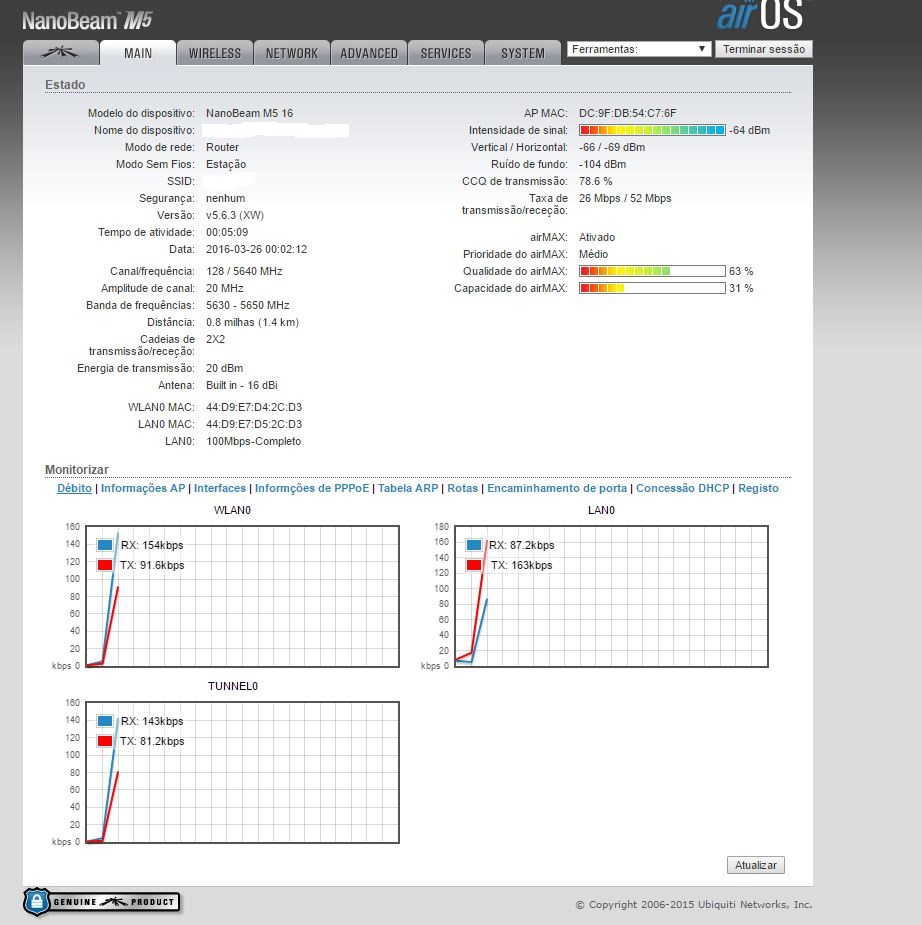Screen dimensions: 922x925
Task: Click the WLAN0 MAC value 44:D9:E7:D4:2C:D3
Action: coord(254,407)
